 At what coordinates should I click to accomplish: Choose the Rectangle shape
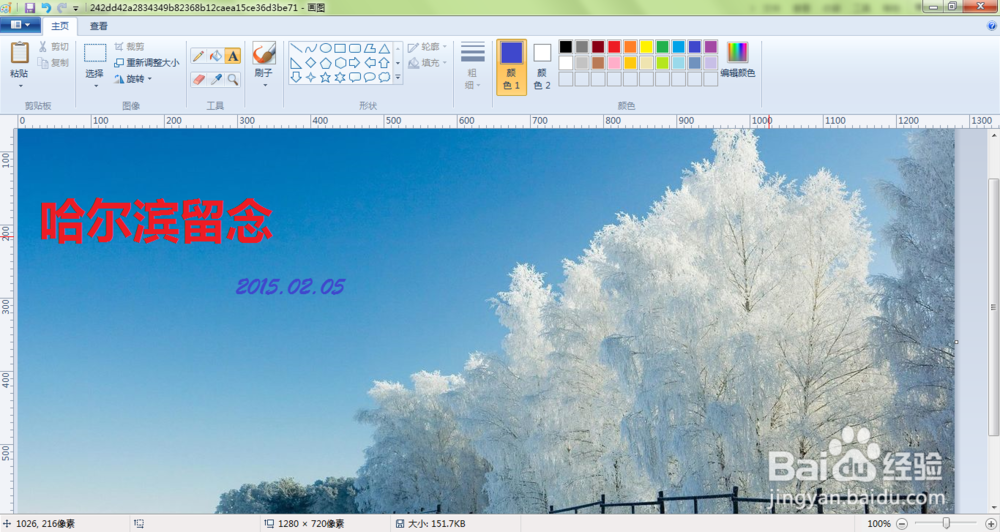pos(340,48)
